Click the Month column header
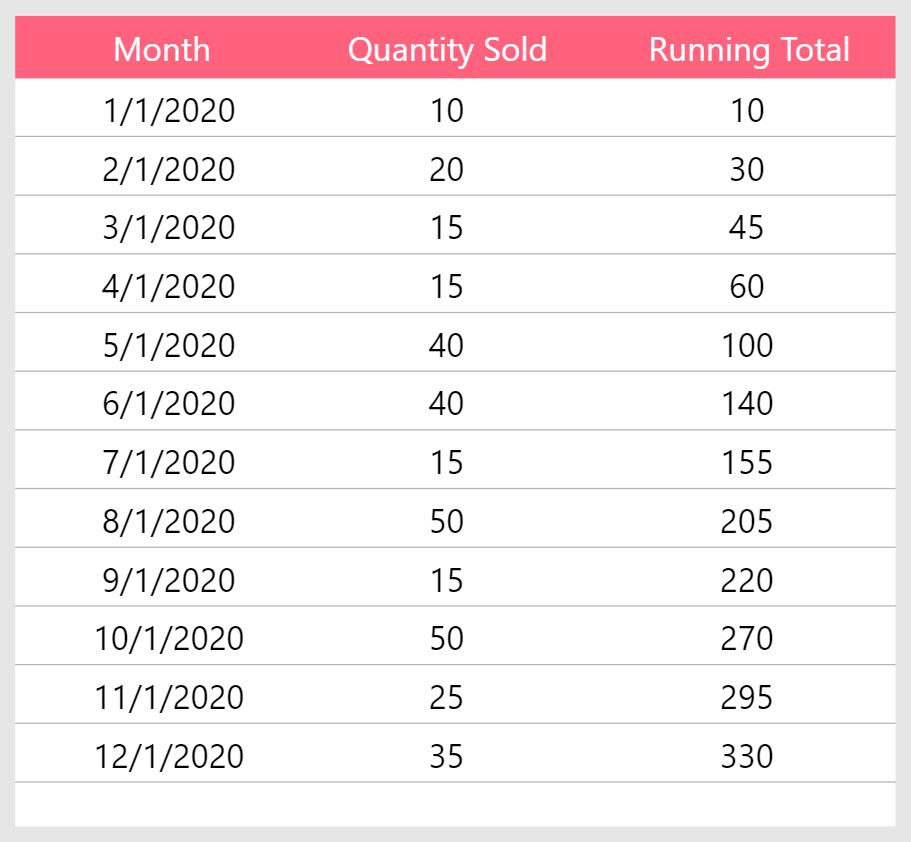Image resolution: width=911 pixels, height=842 pixels. pyautogui.click(x=162, y=49)
